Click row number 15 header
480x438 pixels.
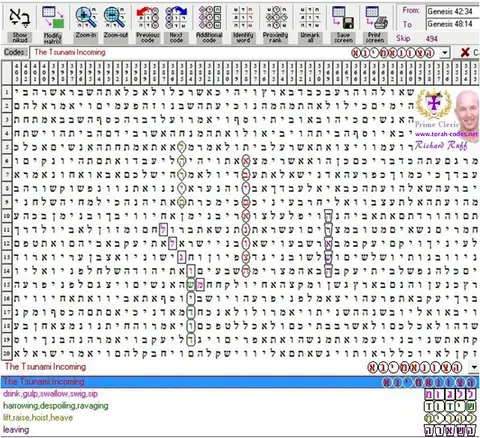[x=7, y=285]
